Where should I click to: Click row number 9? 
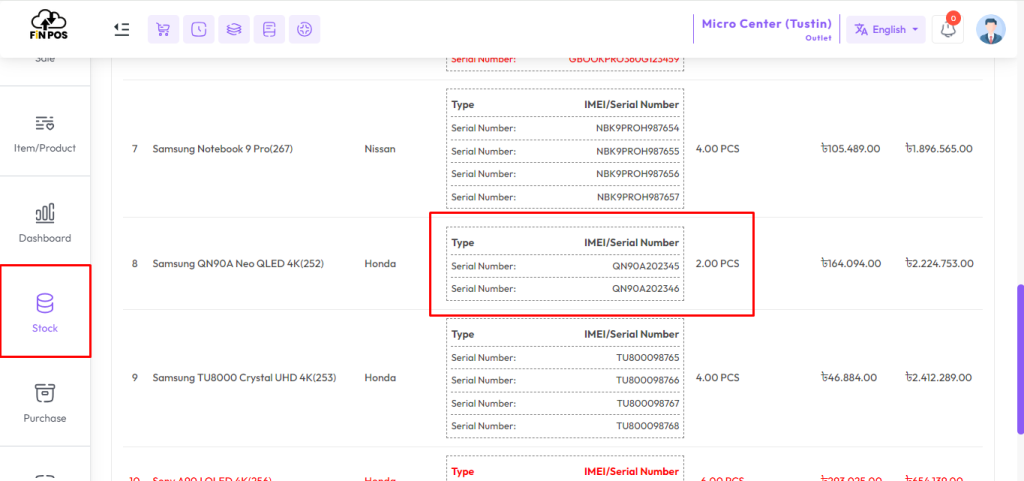pos(135,378)
